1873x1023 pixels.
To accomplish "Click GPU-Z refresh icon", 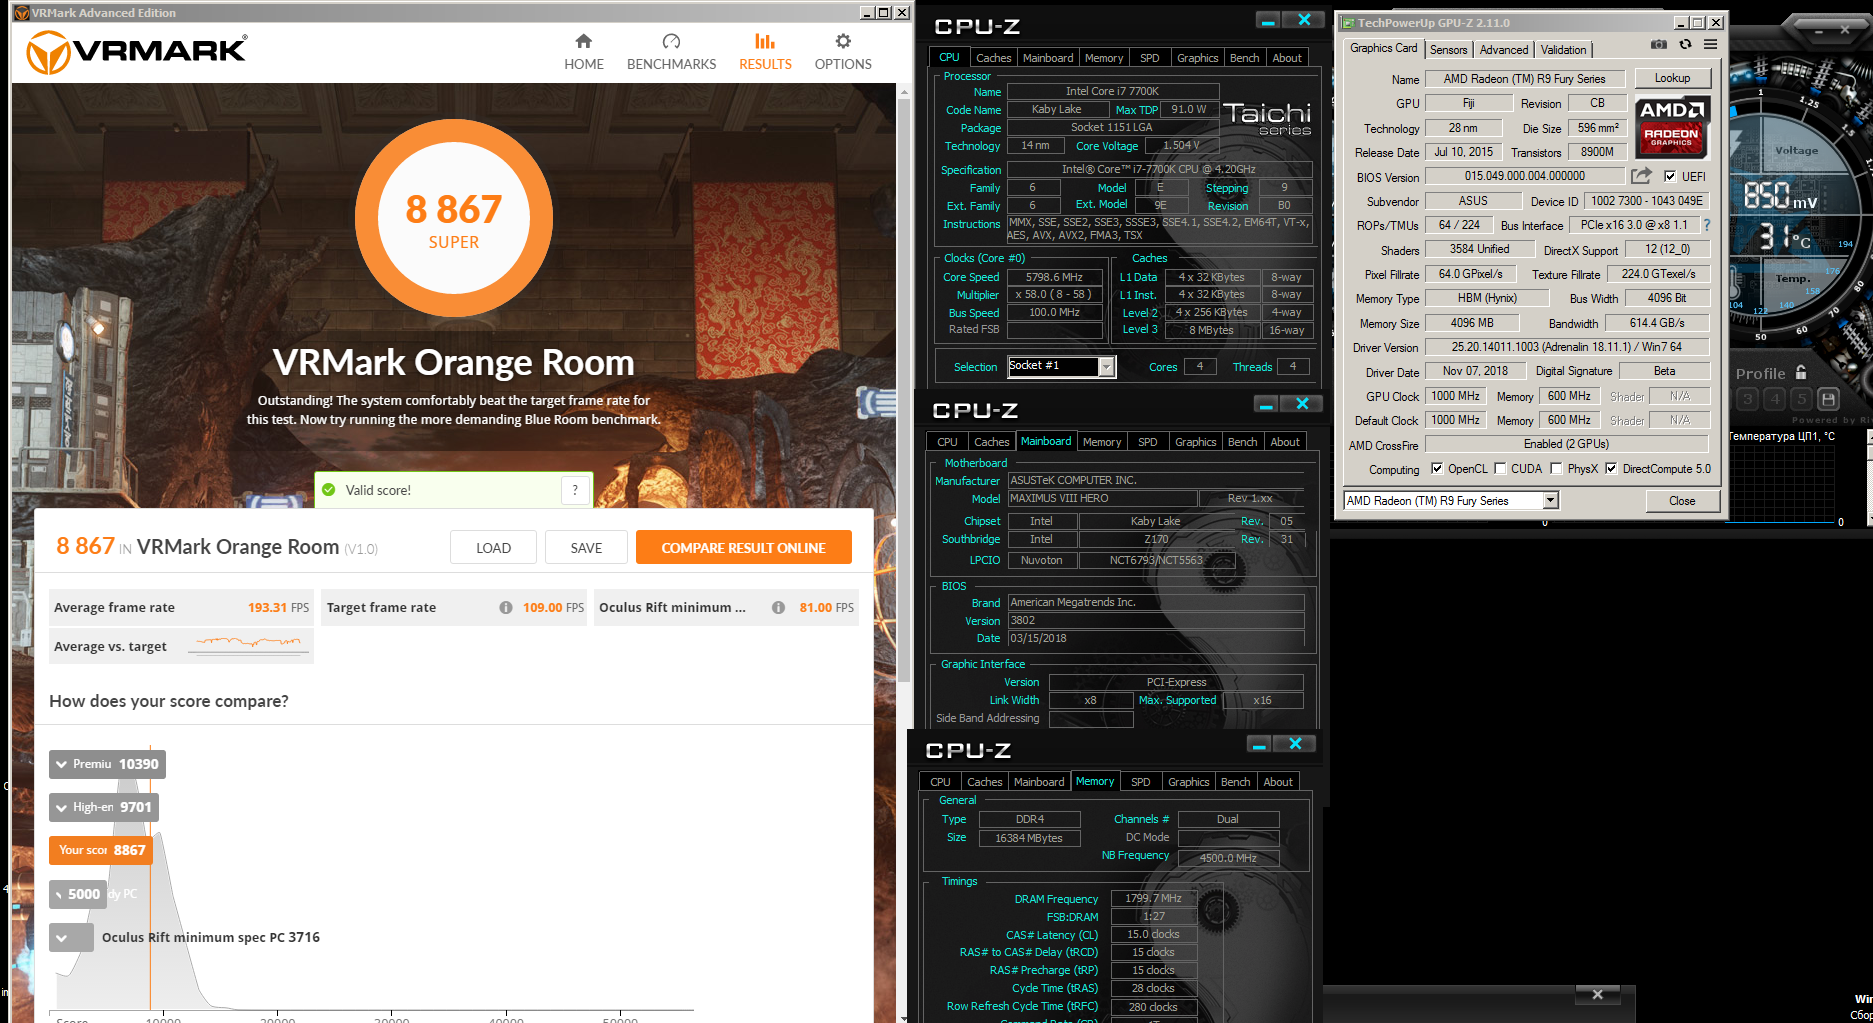I will (1685, 45).
